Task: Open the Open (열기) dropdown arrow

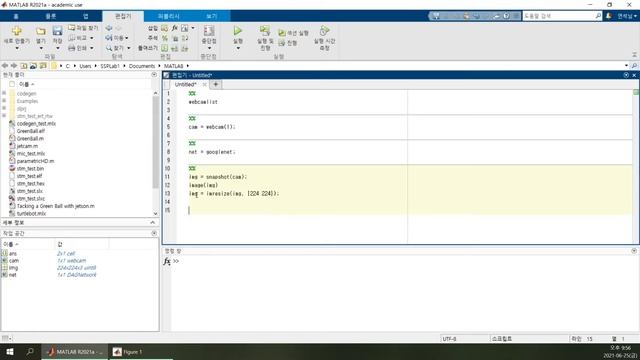Action: [x=41, y=49]
